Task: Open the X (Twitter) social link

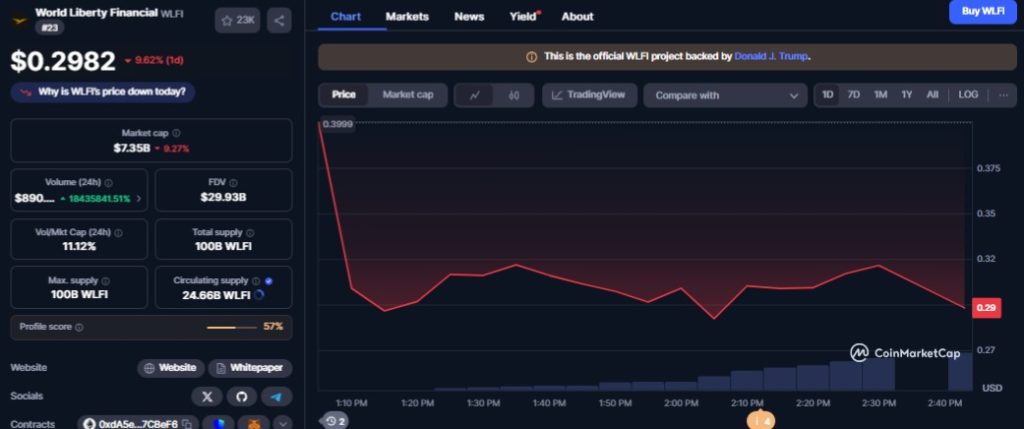Action: click(x=208, y=396)
